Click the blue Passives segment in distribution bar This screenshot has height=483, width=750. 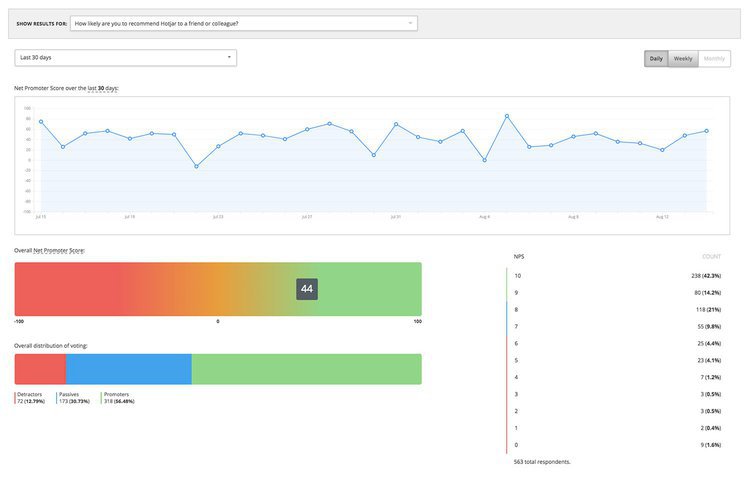tap(128, 369)
